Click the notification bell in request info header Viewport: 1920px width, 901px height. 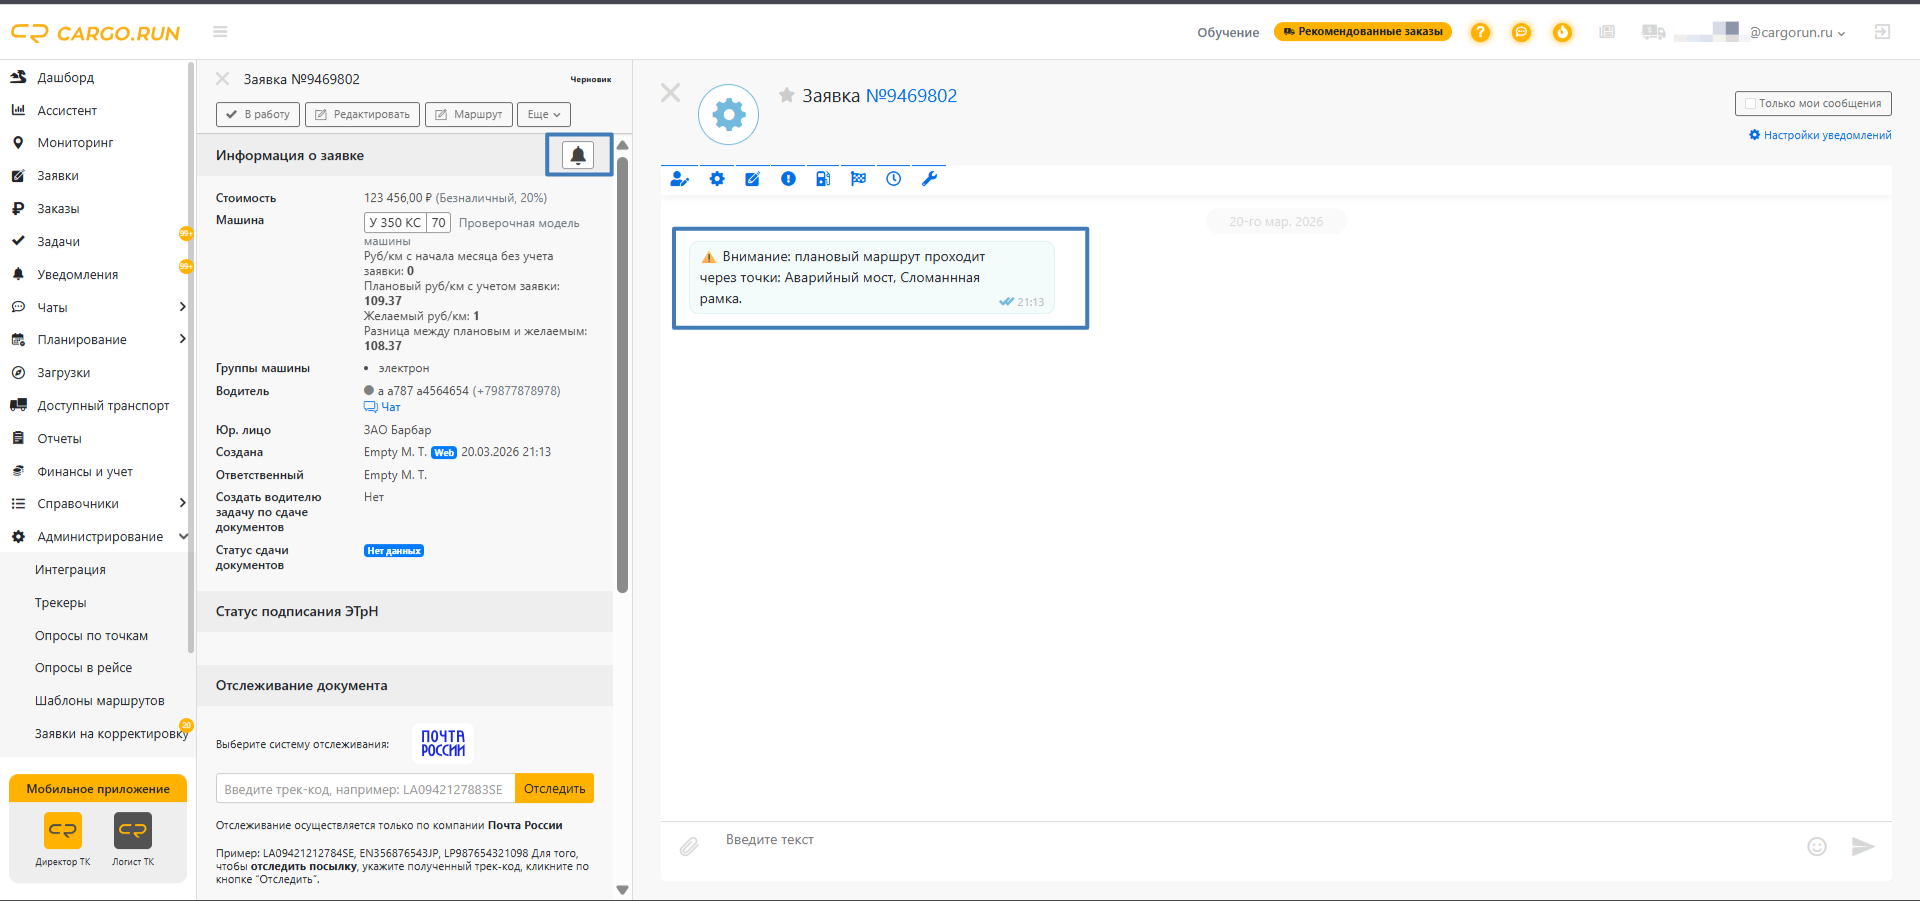[x=578, y=155]
